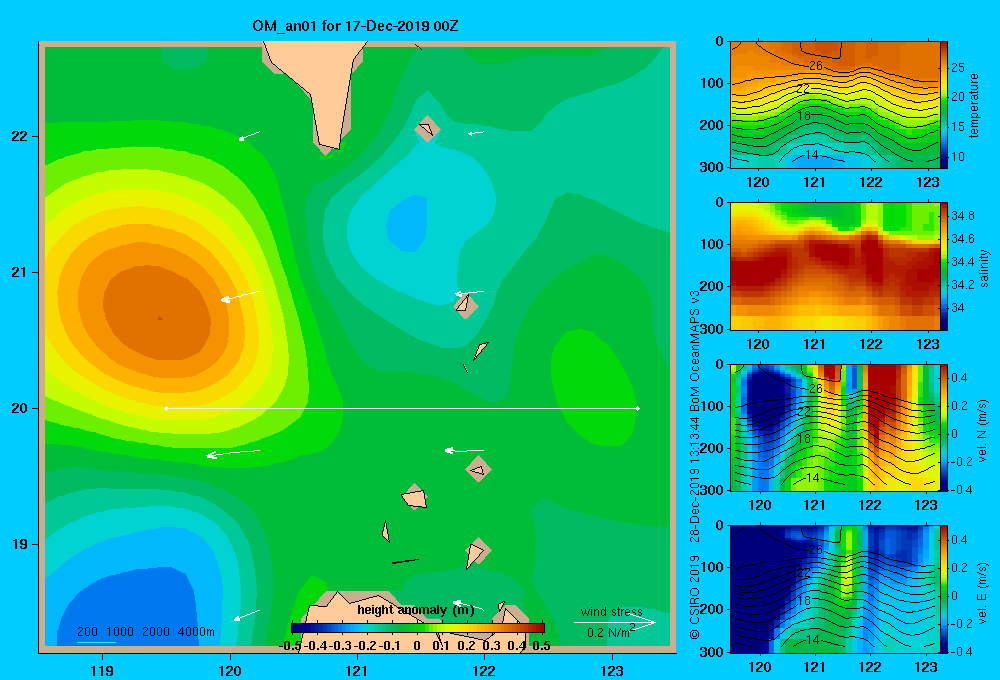
Task: Open the salinity depth section plot
Action: tap(835, 266)
